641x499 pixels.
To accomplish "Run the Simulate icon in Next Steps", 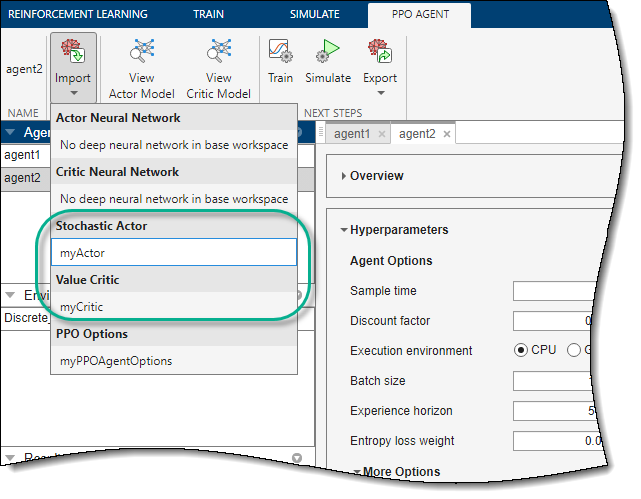I will click(x=327, y=51).
